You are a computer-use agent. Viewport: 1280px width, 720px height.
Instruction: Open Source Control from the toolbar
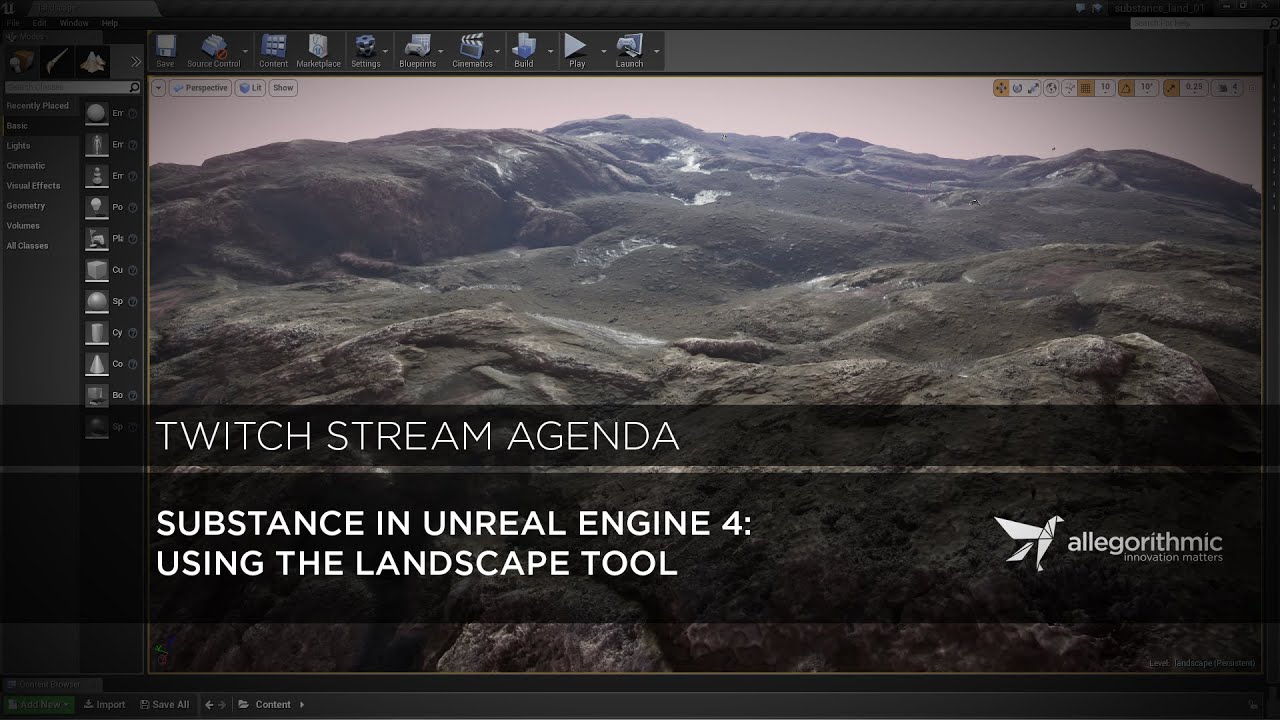[x=213, y=51]
